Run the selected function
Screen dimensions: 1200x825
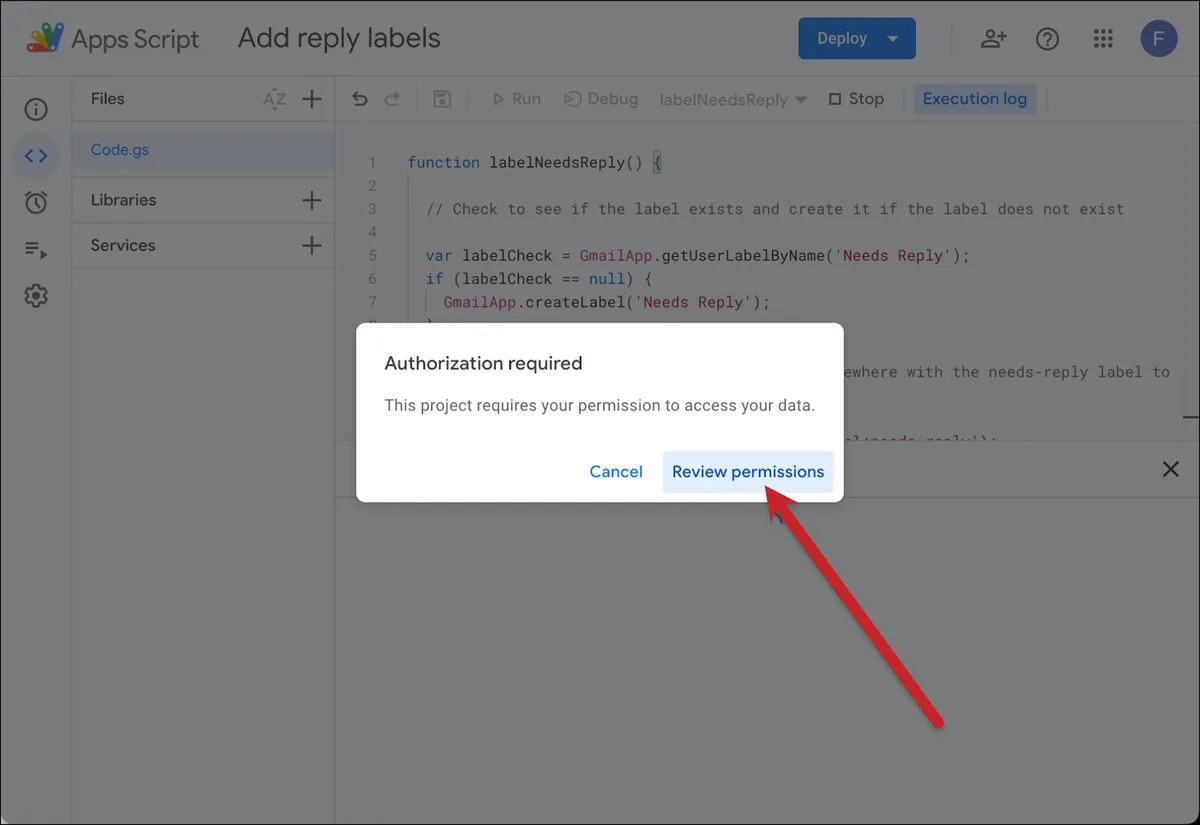pyautogui.click(x=516, y=99)
